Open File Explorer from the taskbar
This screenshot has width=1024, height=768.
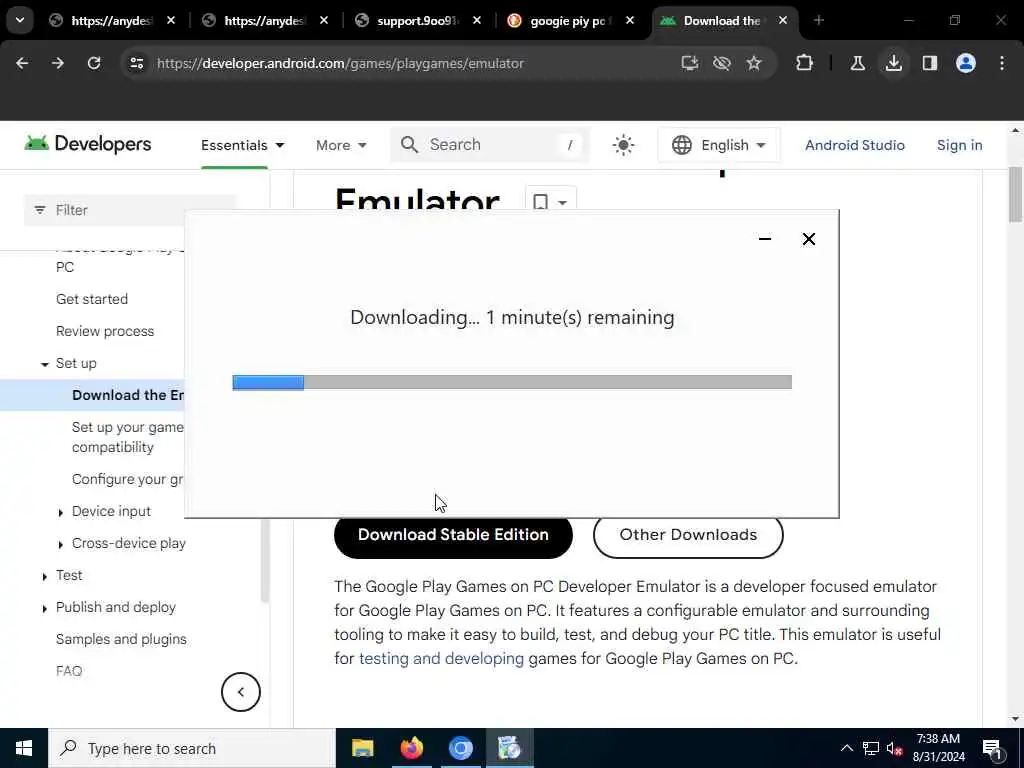(362, 748)
